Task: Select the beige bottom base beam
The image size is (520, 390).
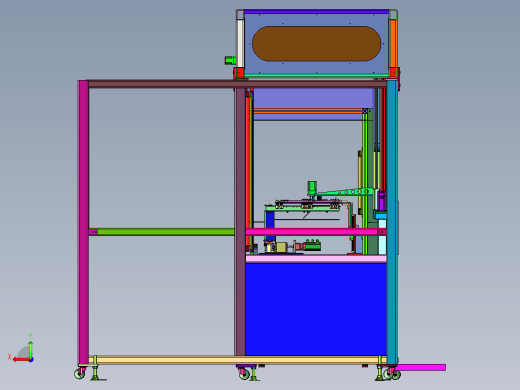Action: (x=237, y=360)
